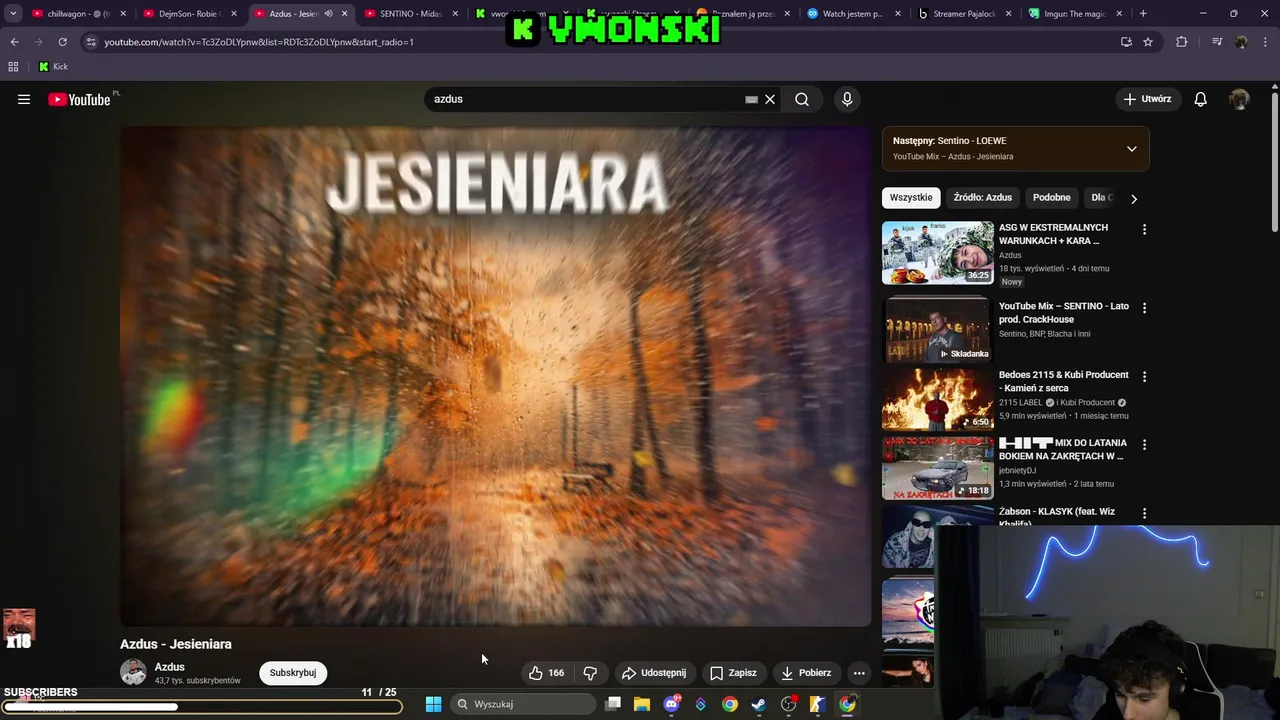The height and width of the screenshot is (720, 1280).
Task: Bookmark this page with the star
Action: (x=1148, y=42)
